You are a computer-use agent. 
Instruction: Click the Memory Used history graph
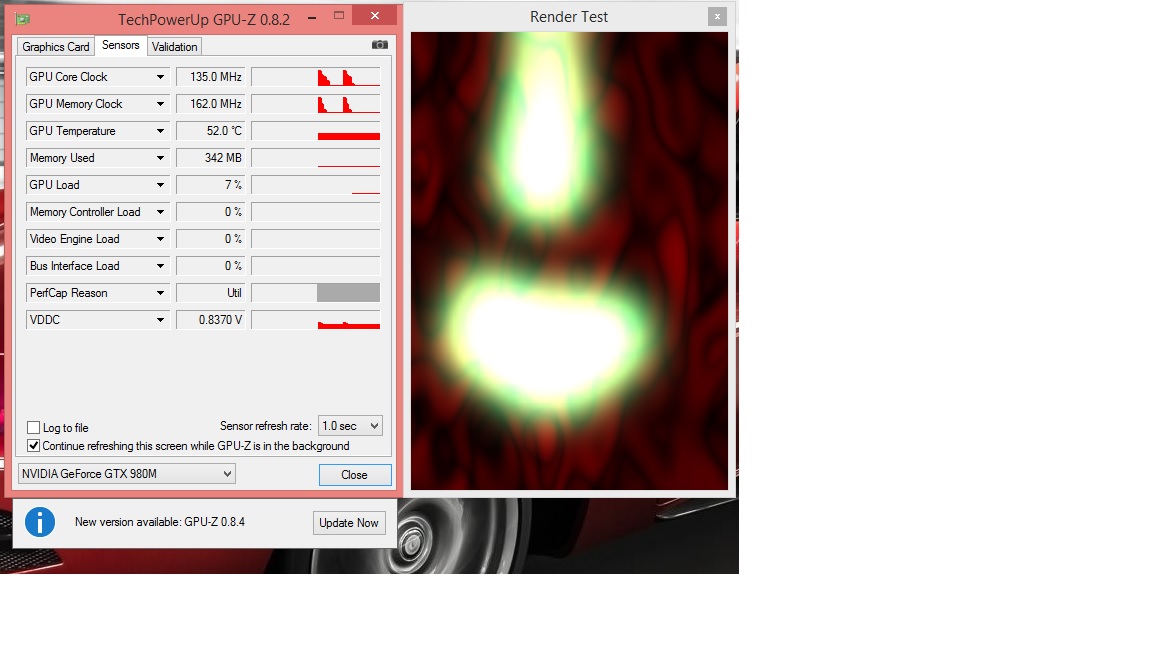coord(316,158)
